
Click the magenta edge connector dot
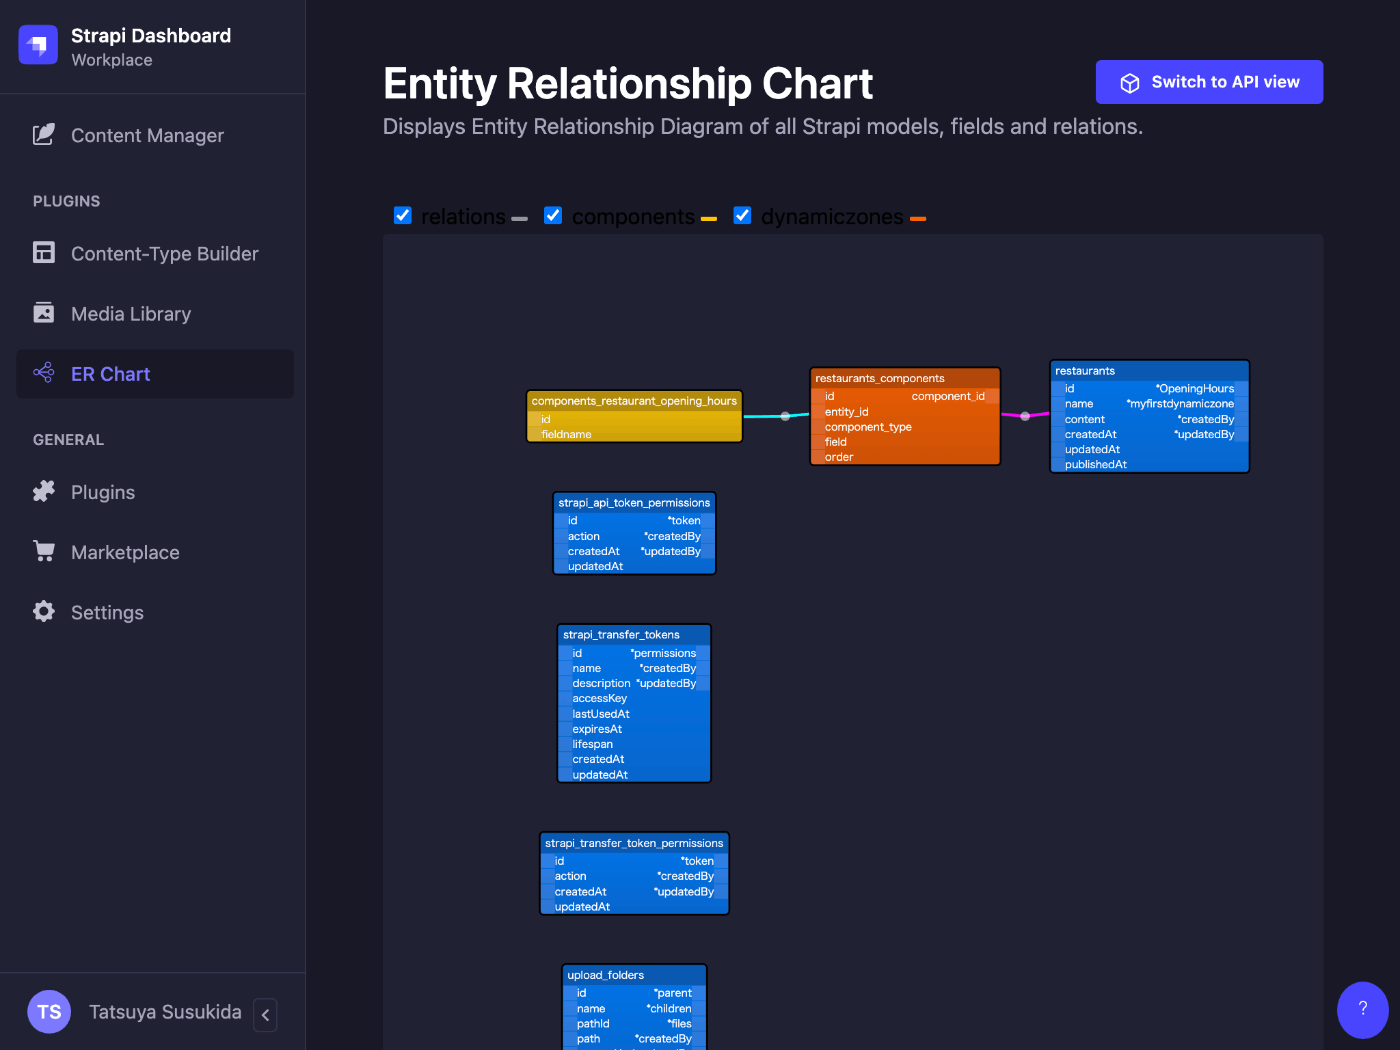(1025, 416)
